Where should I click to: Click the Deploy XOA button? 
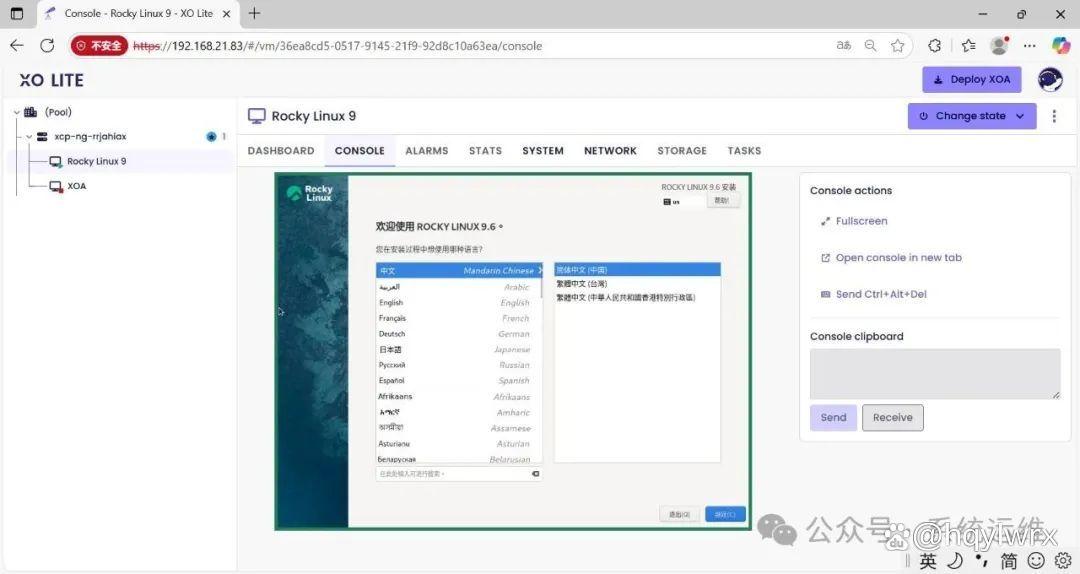point(972,79)
